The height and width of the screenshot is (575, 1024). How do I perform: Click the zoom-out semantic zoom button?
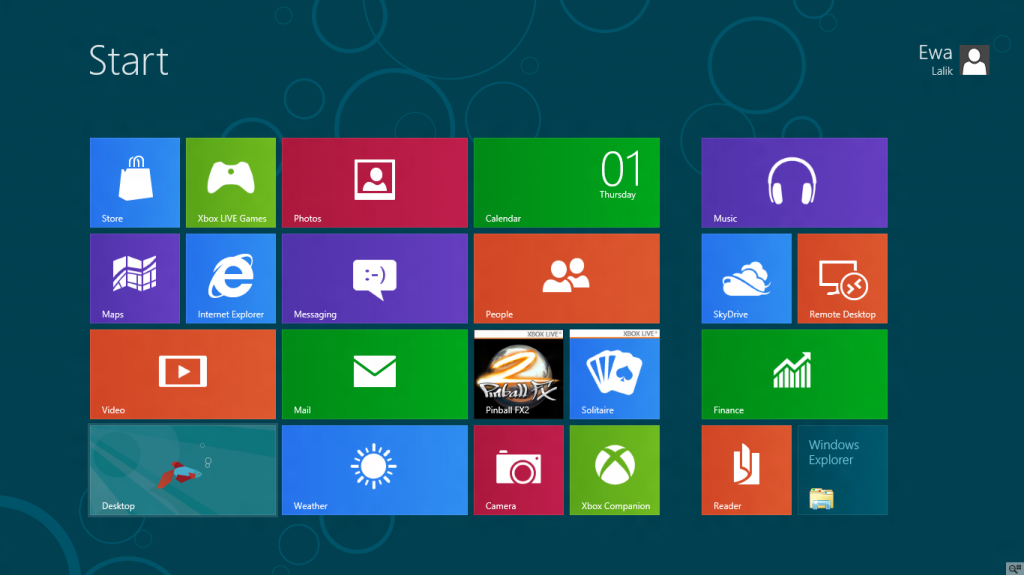pyautogui.click(x=1014, y=568)
